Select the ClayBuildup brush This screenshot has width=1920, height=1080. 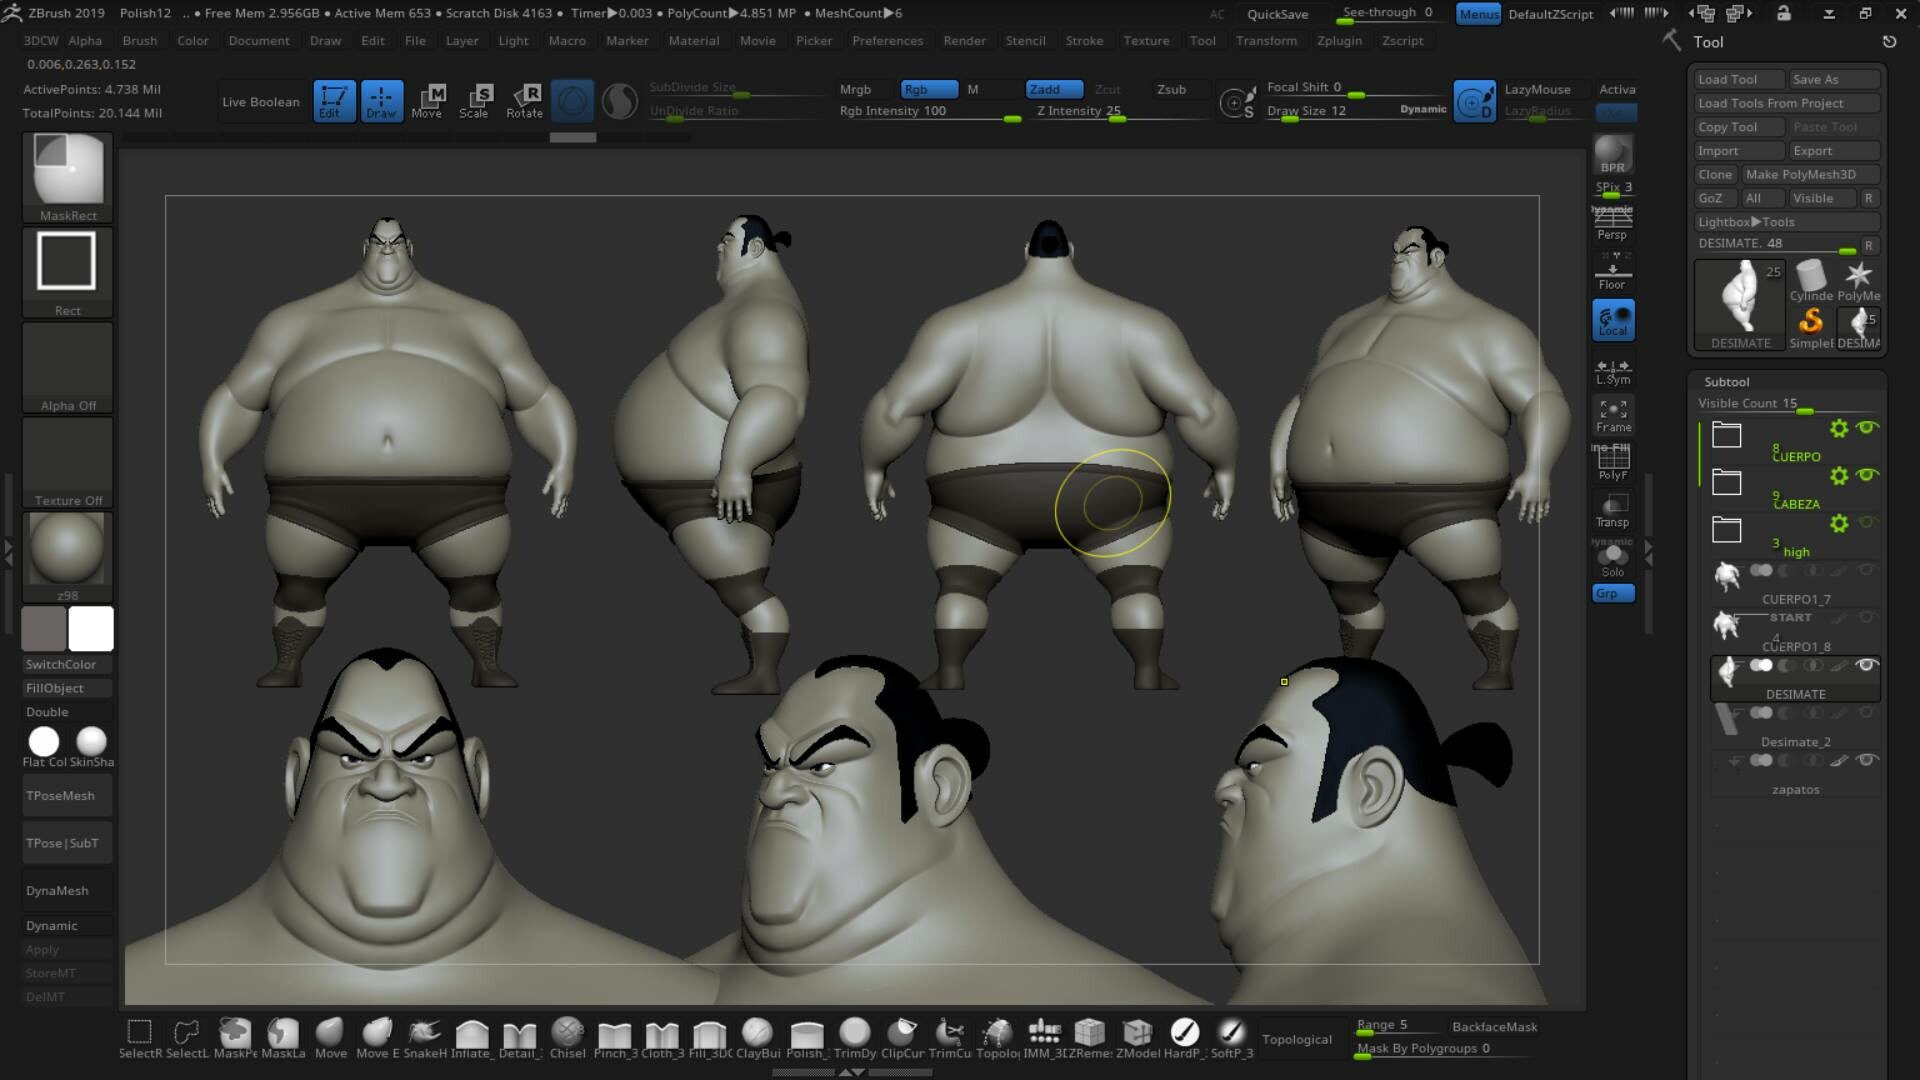click(x=758, y=1038)
